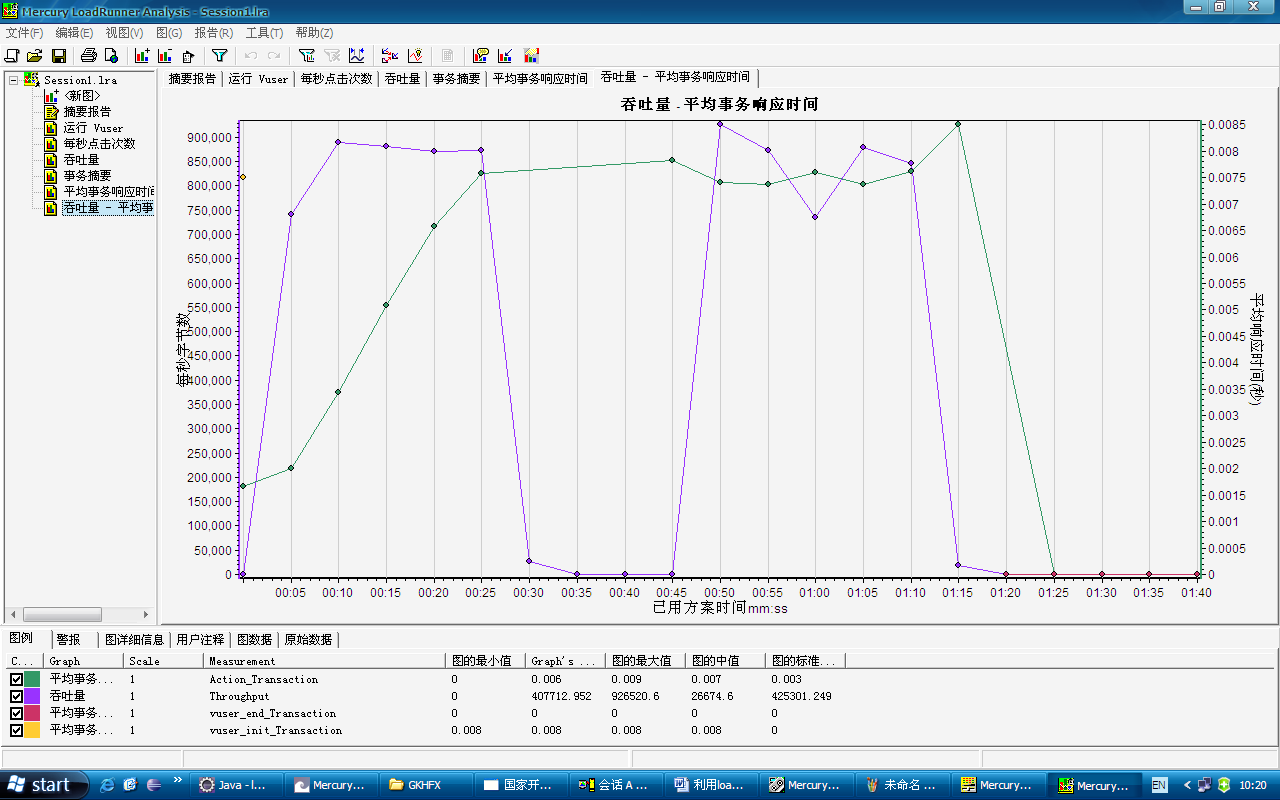Click the report icon beside 摘要报告 in tree
The height and width of the screenshot is (800, 1280).
click(x=51, y=111)
